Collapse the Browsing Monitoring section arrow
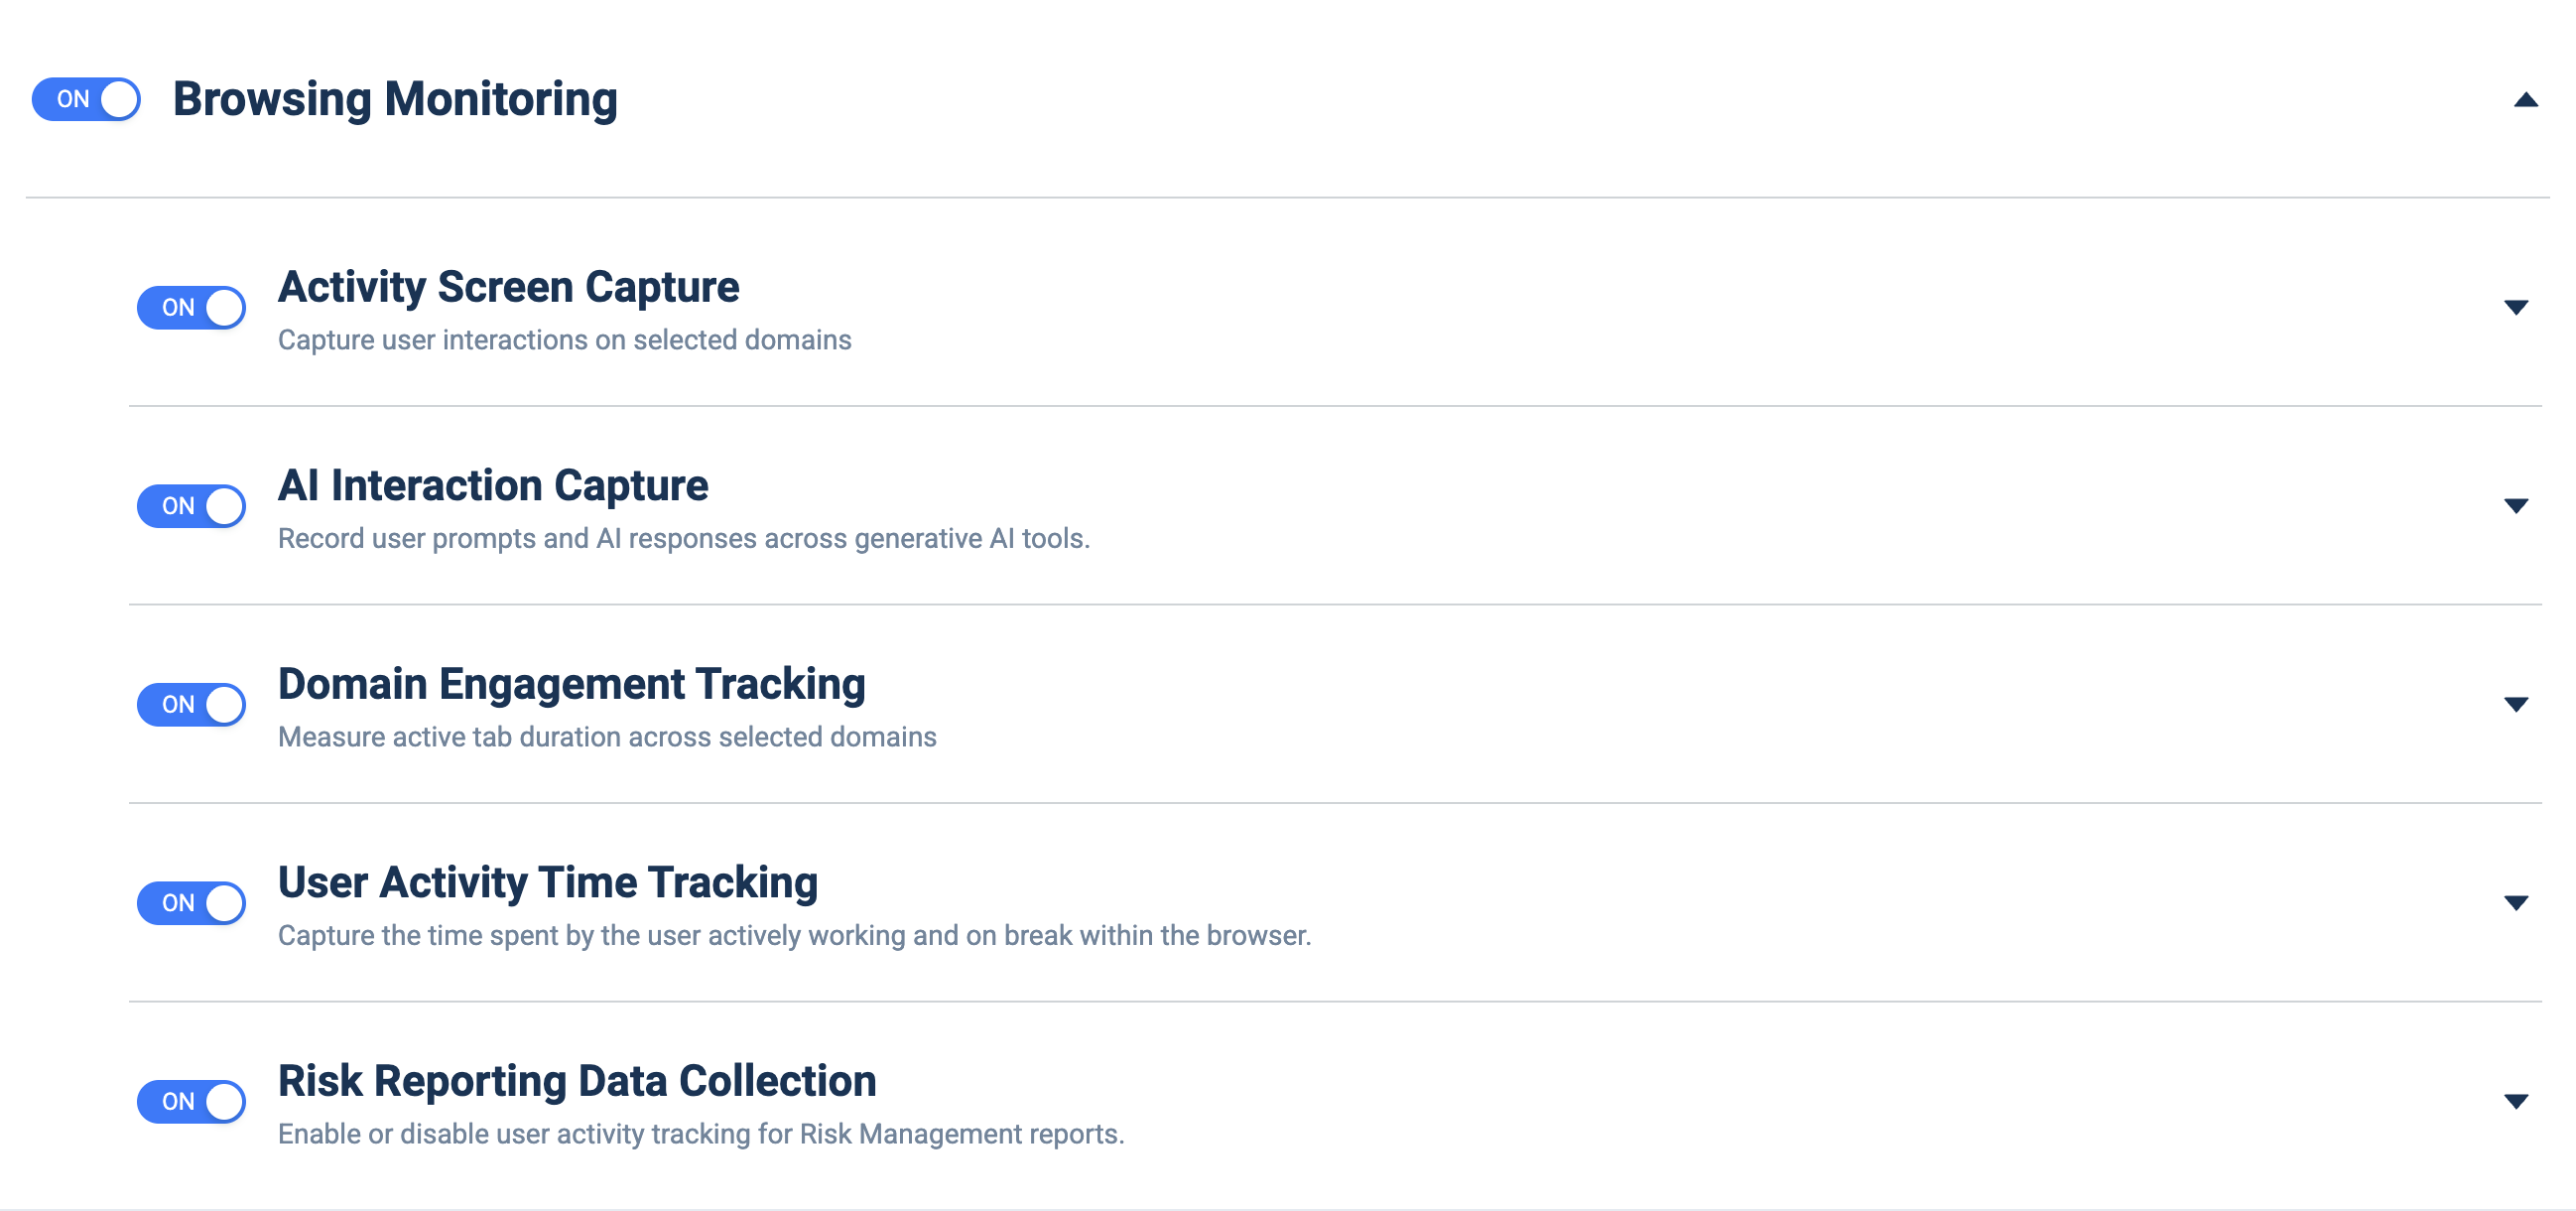This screenshot has width=2576, height=1211. [x=2525, y=99]
